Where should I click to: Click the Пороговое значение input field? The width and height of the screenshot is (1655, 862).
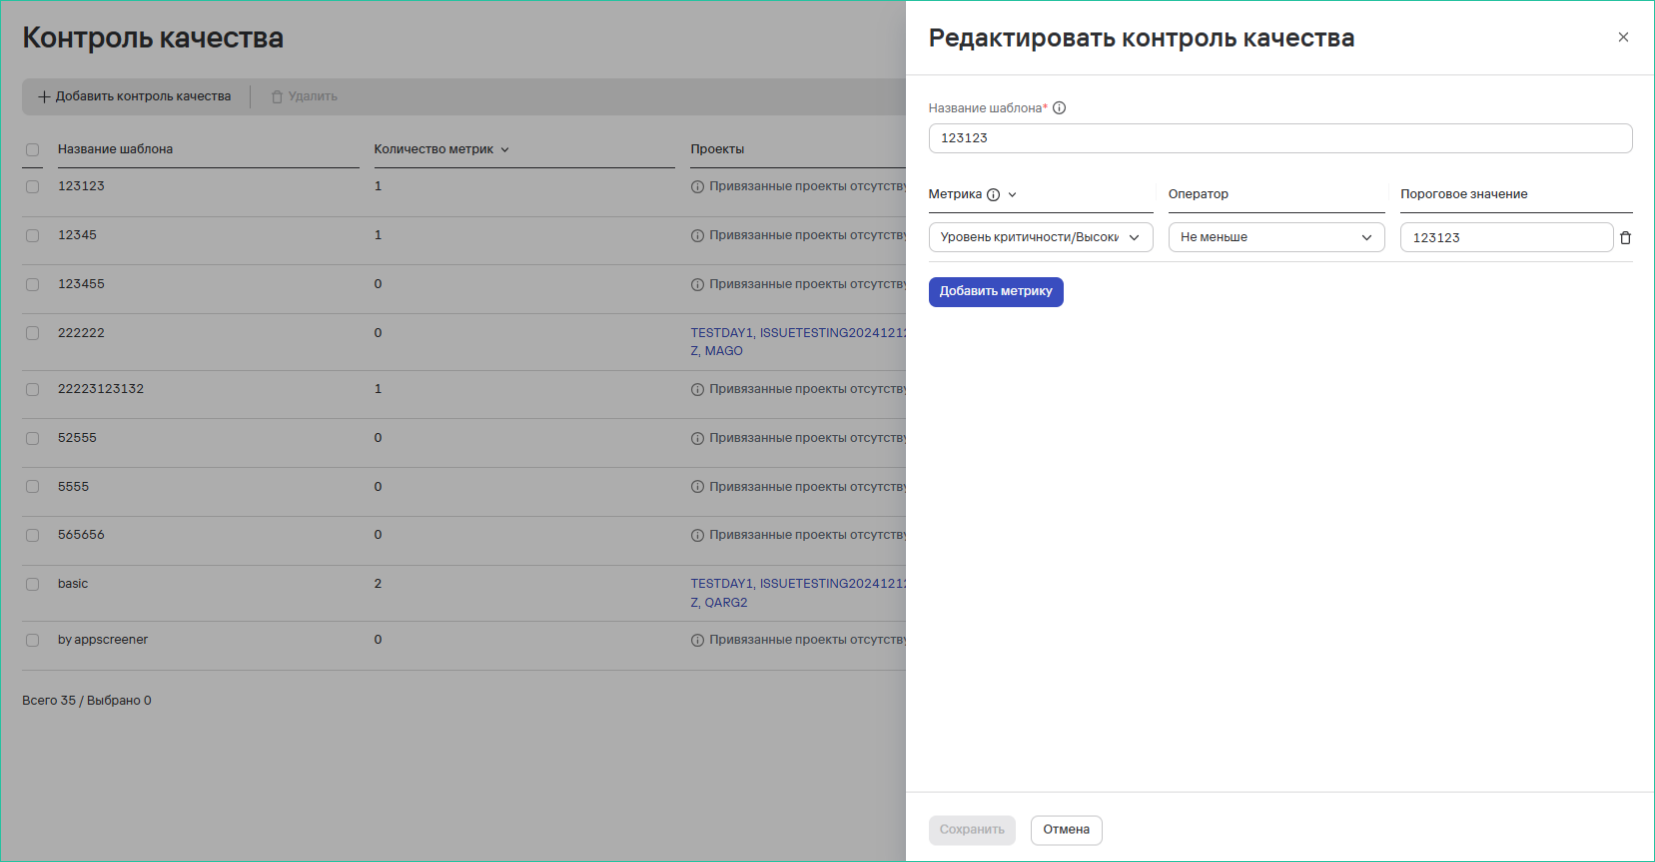pyautogui.click(x=1505, y=237)
